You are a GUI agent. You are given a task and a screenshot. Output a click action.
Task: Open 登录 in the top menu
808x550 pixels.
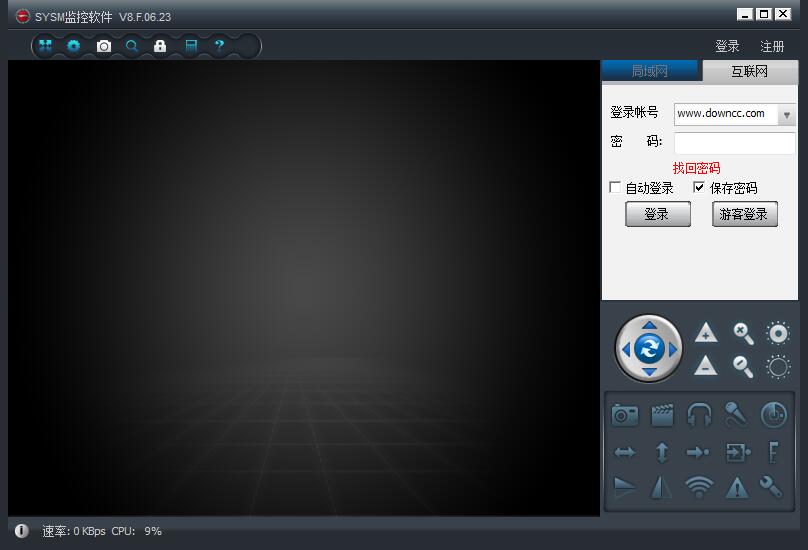click(x=727, y=46)
